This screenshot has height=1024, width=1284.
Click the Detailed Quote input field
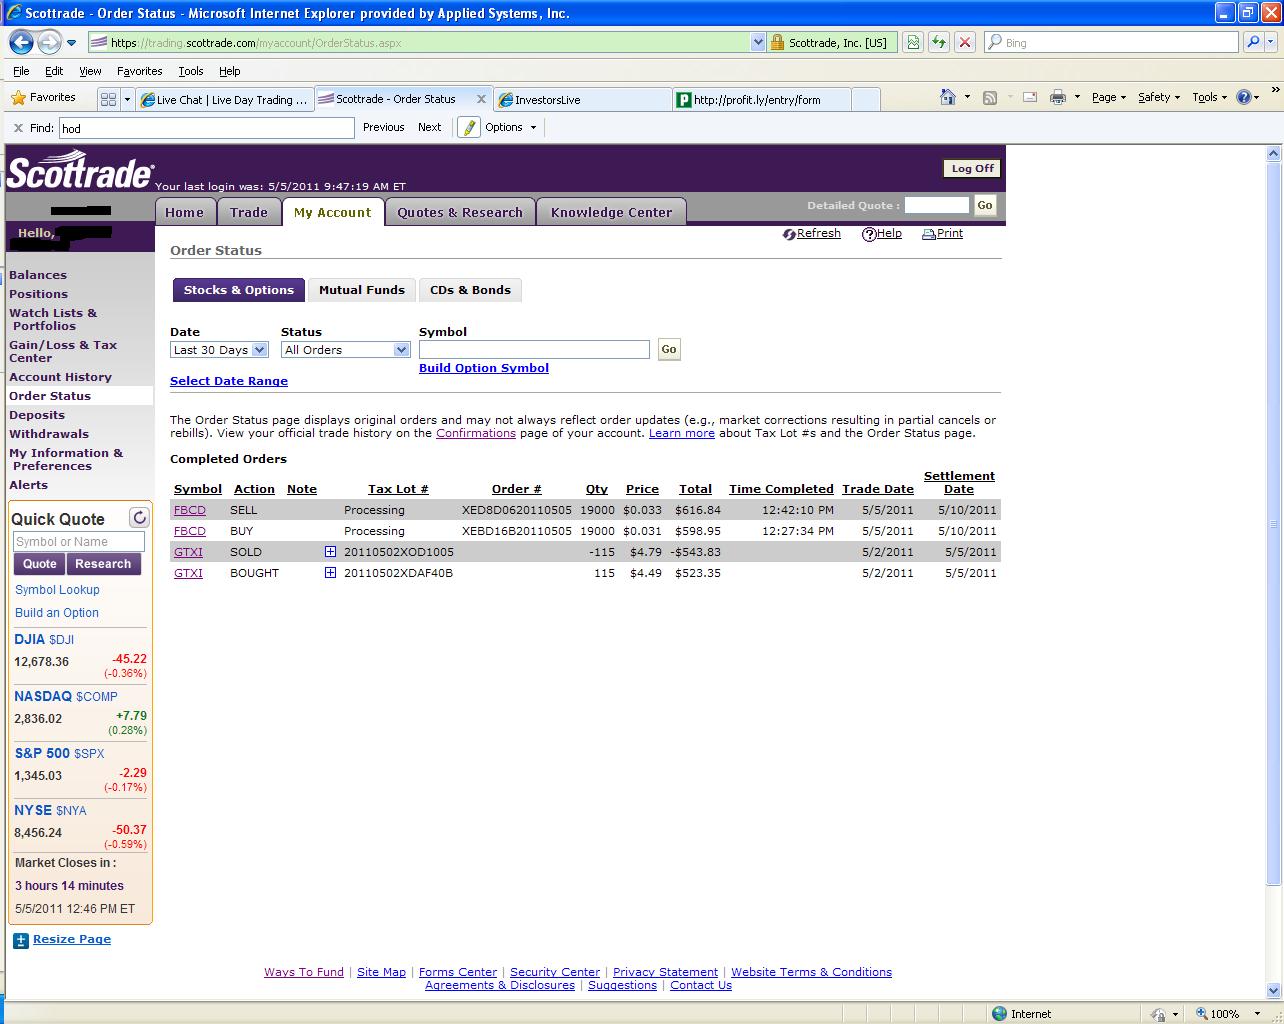[937, 205]
